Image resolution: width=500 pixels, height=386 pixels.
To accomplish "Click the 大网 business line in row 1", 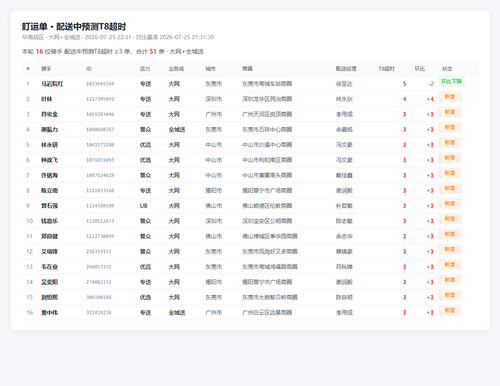I will click(x=174, y=84).
